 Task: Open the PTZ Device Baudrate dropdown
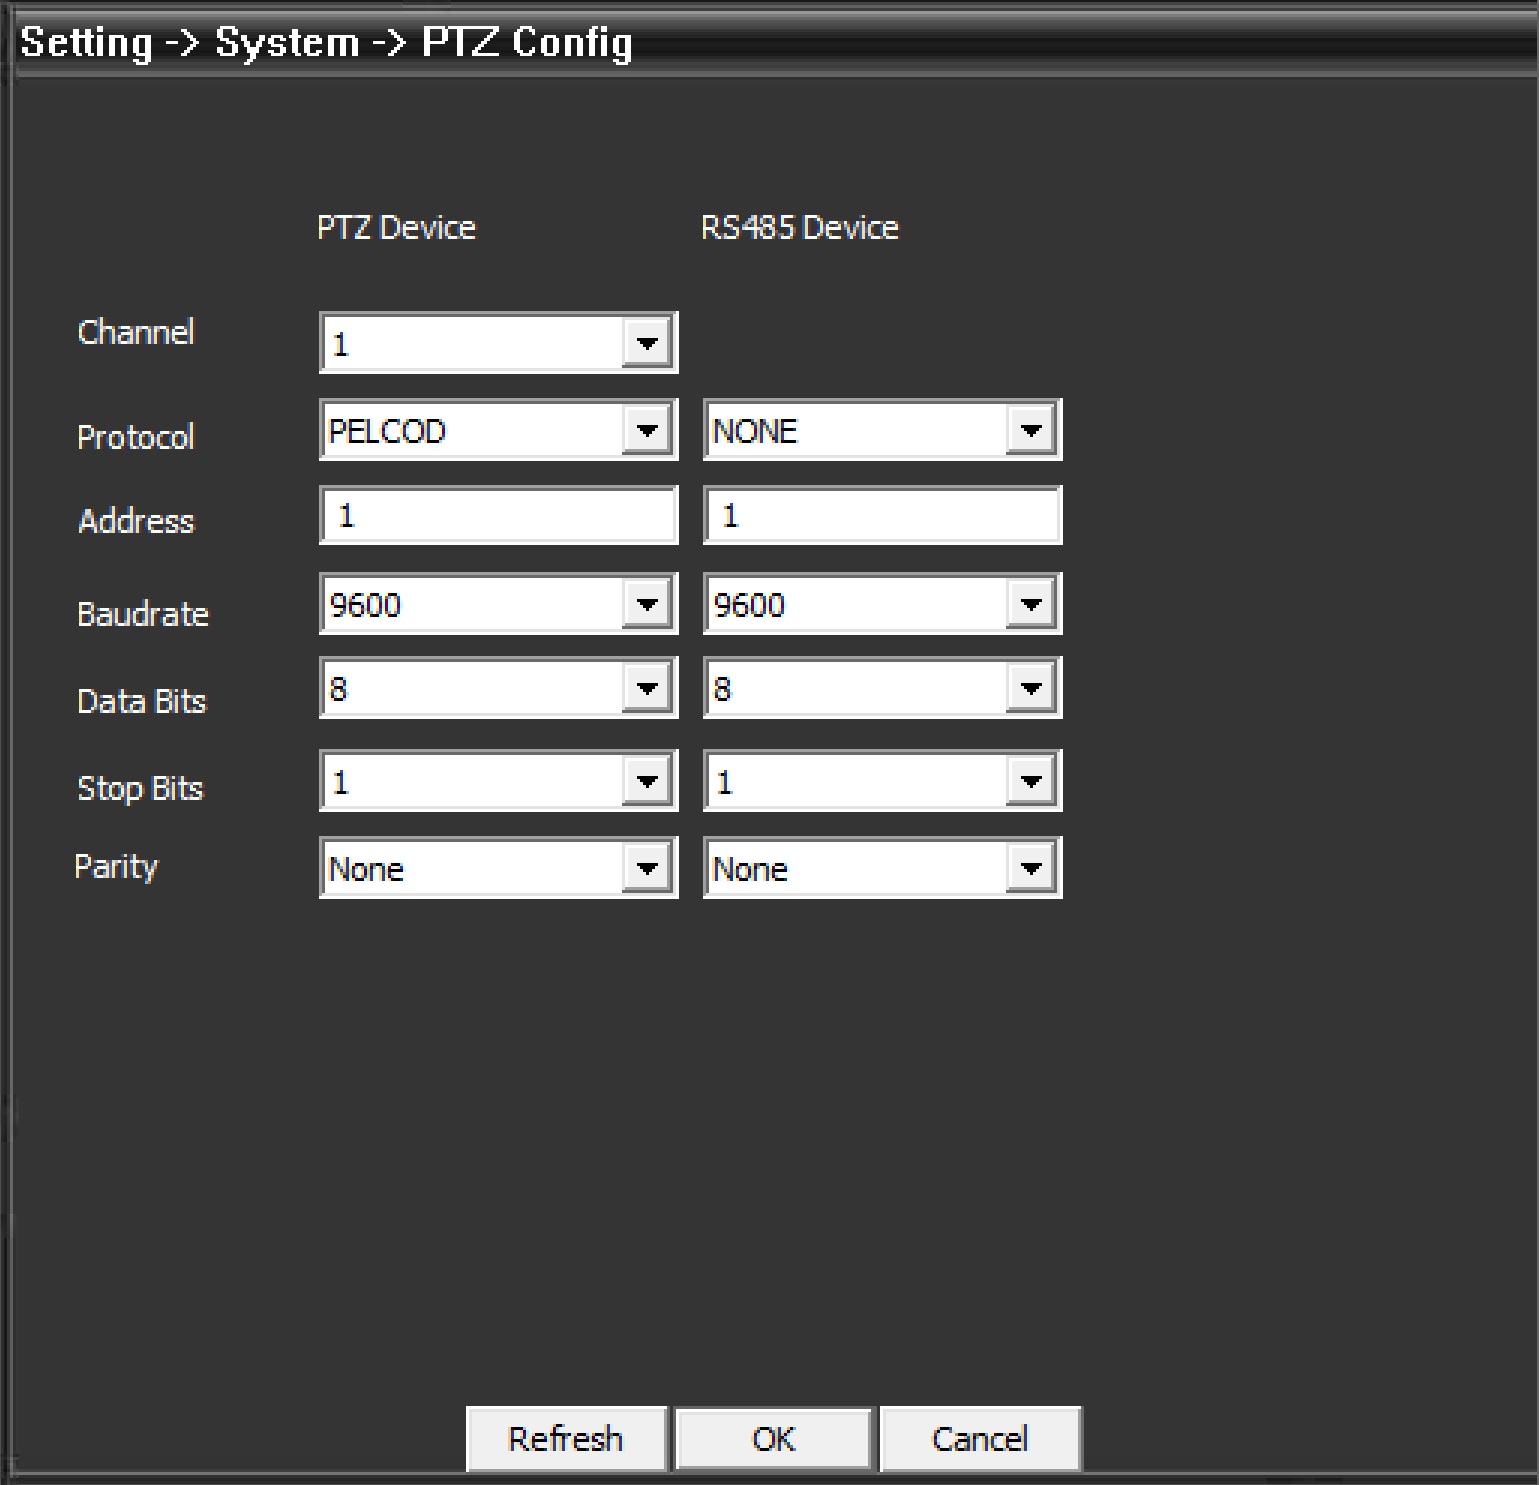coord(646,604)
